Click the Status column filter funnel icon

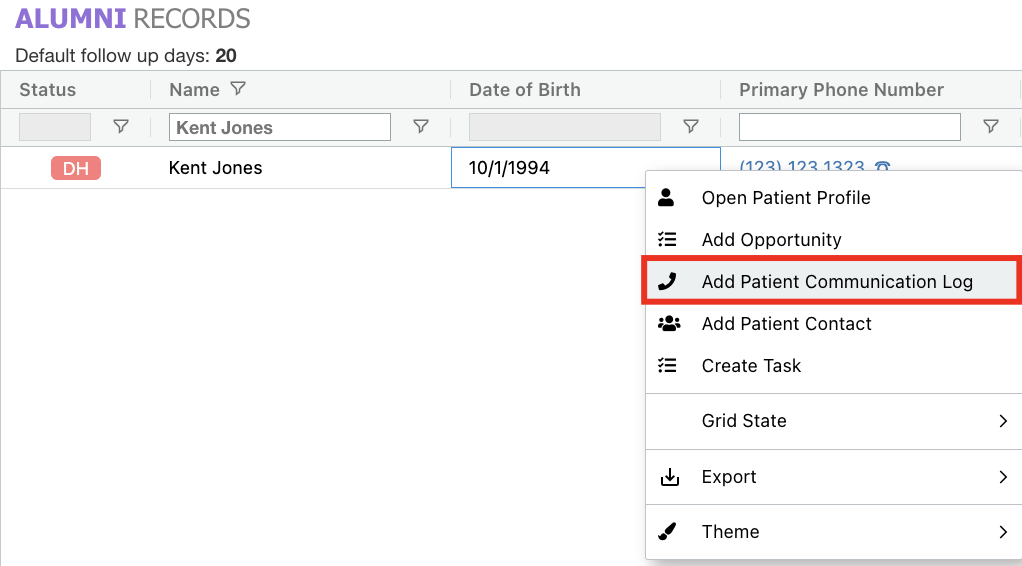pyautogui.click(x=121, y=127)
